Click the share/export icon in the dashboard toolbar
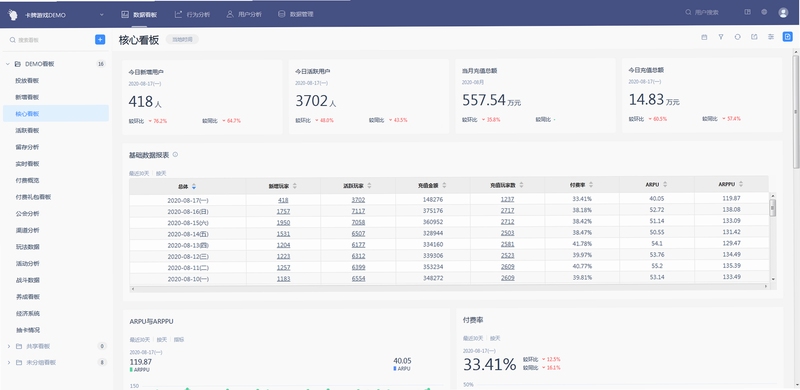 [x=754, y=37]
